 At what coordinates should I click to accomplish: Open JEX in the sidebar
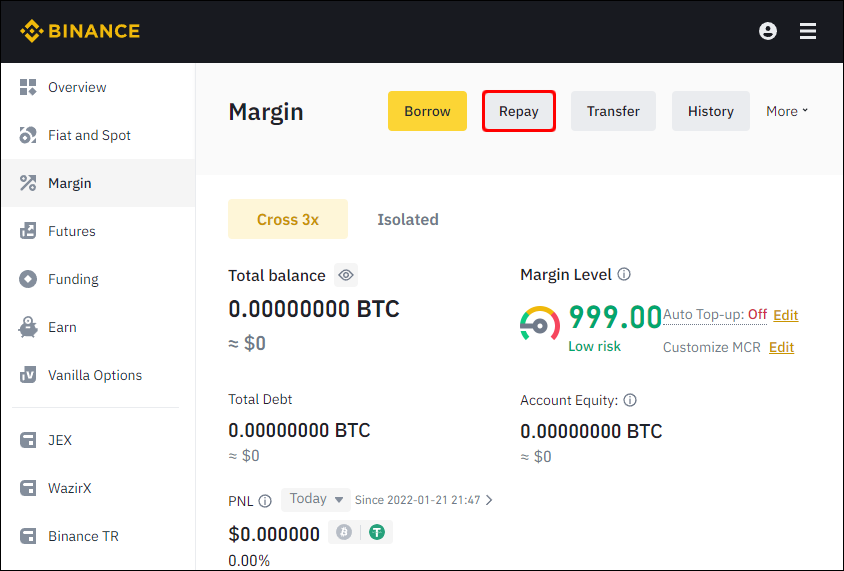(99, 440)
